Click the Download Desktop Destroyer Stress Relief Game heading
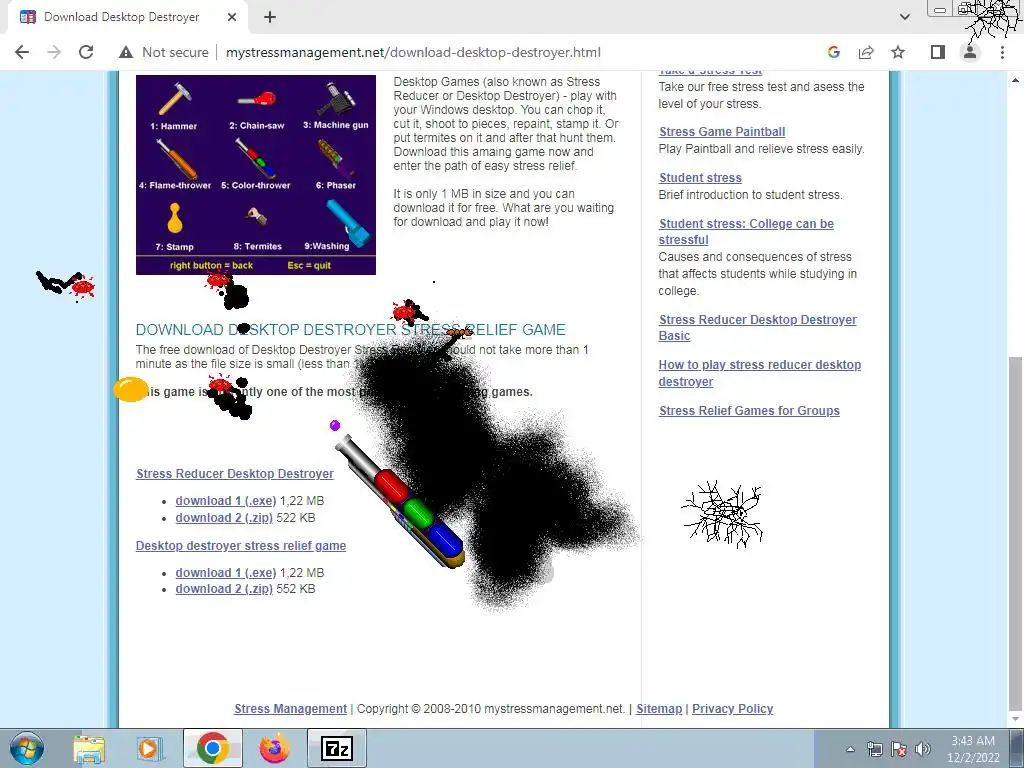 [351, 330]
